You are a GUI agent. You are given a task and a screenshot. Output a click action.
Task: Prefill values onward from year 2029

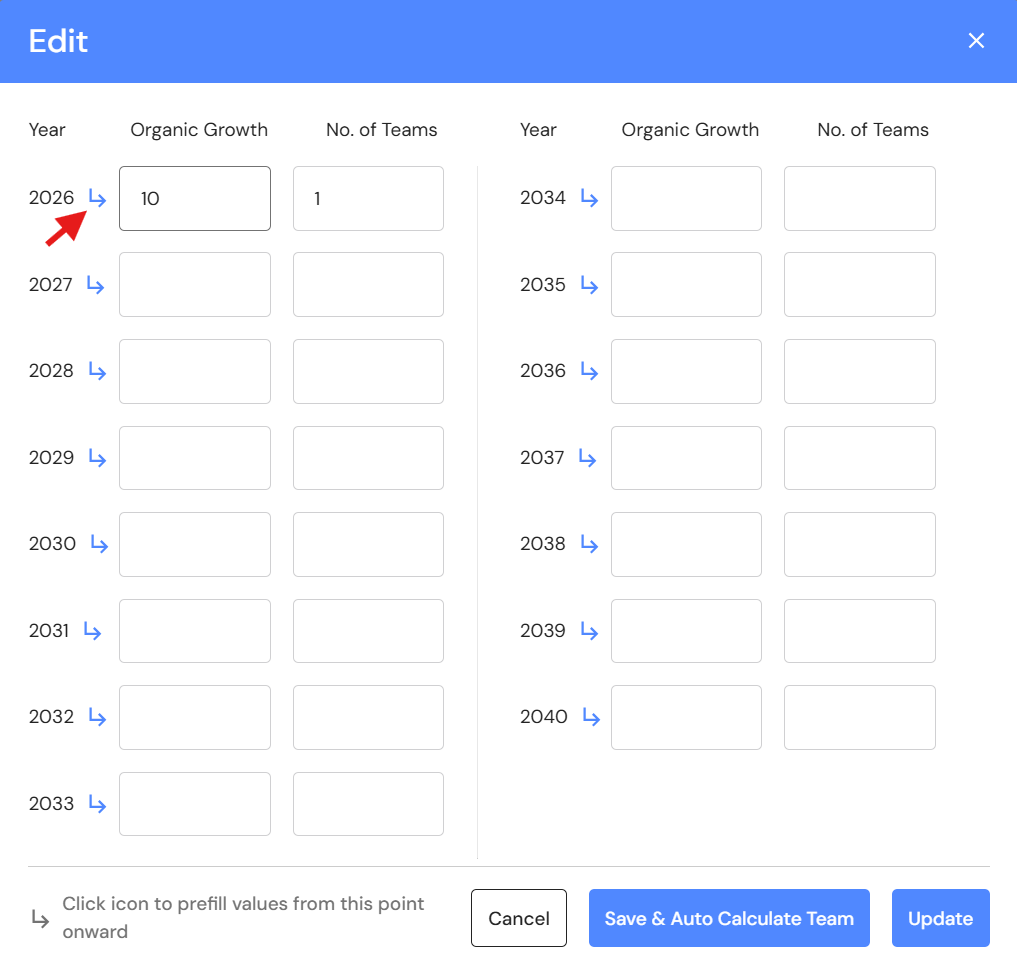97,458
